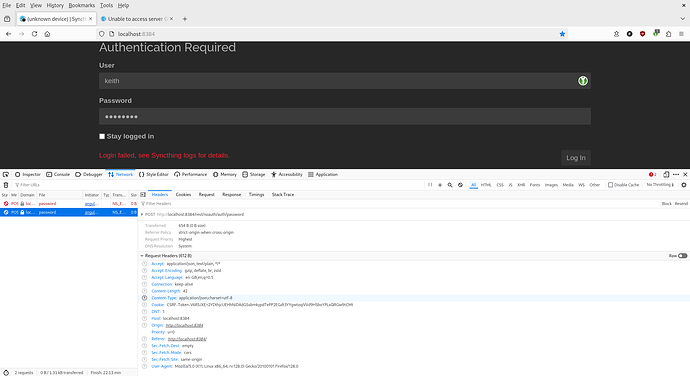This screenshot has height=376, width=690.
Task: Filter requests by Images
Action: point(551,185)
